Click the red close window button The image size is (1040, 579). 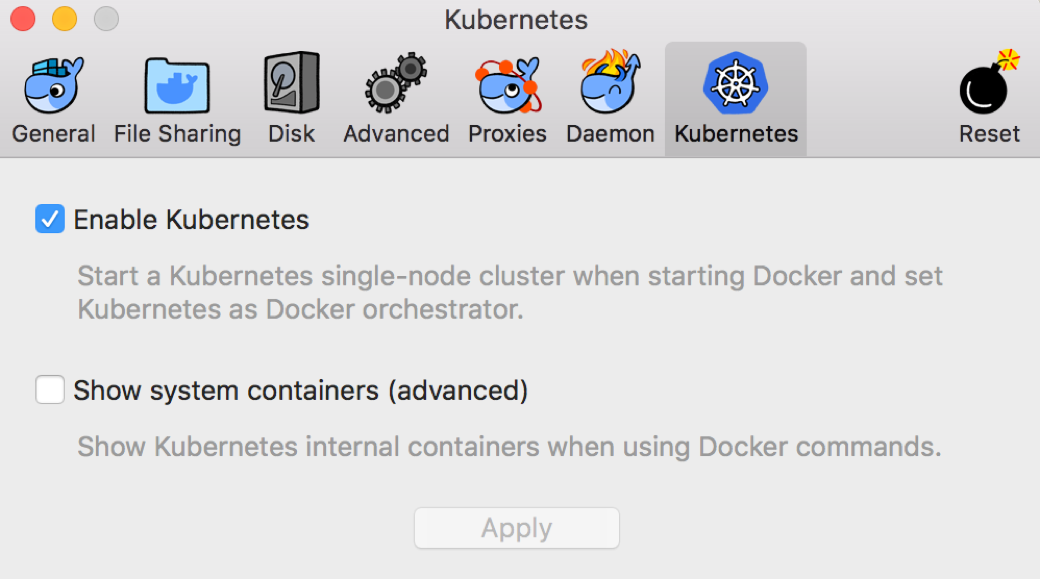pos(23,19)
